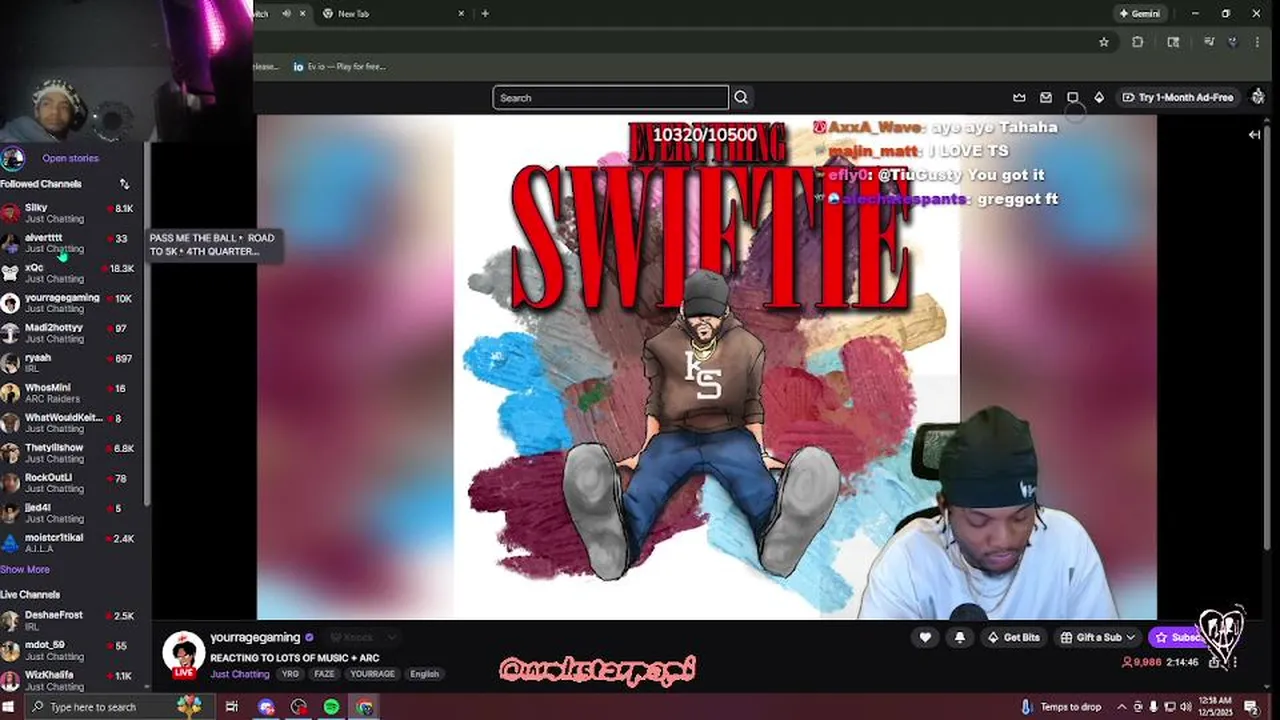Show hidden system tray icons chevron
This screenshot has height=720, width=1280.
tap(1121, 707)
